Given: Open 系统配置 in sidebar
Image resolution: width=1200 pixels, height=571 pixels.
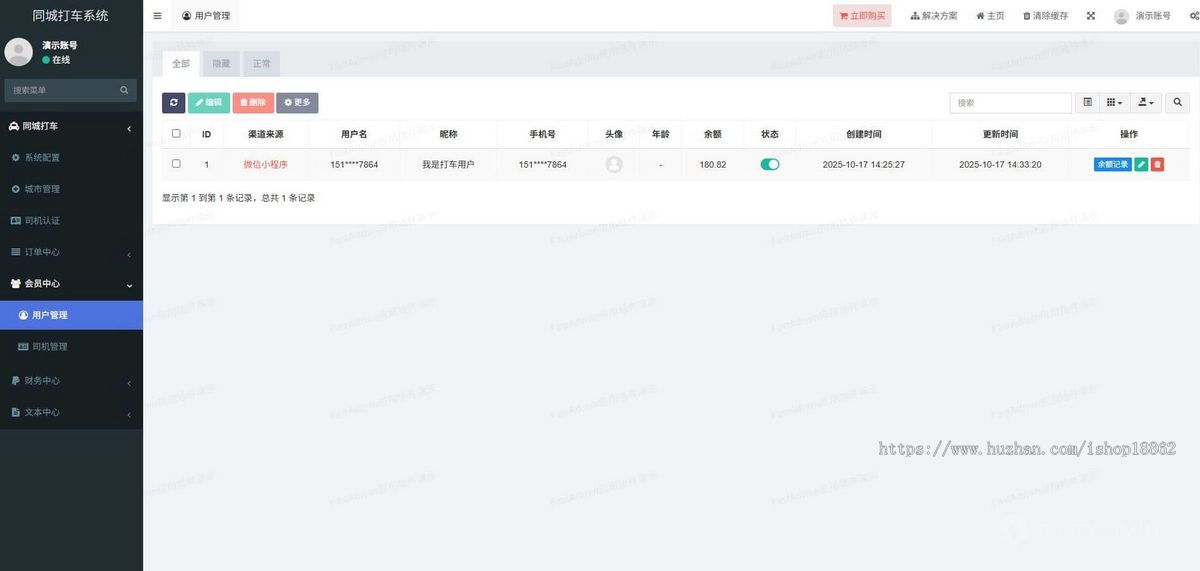Looking at the screenshot, I should click(x=71, y=158).
